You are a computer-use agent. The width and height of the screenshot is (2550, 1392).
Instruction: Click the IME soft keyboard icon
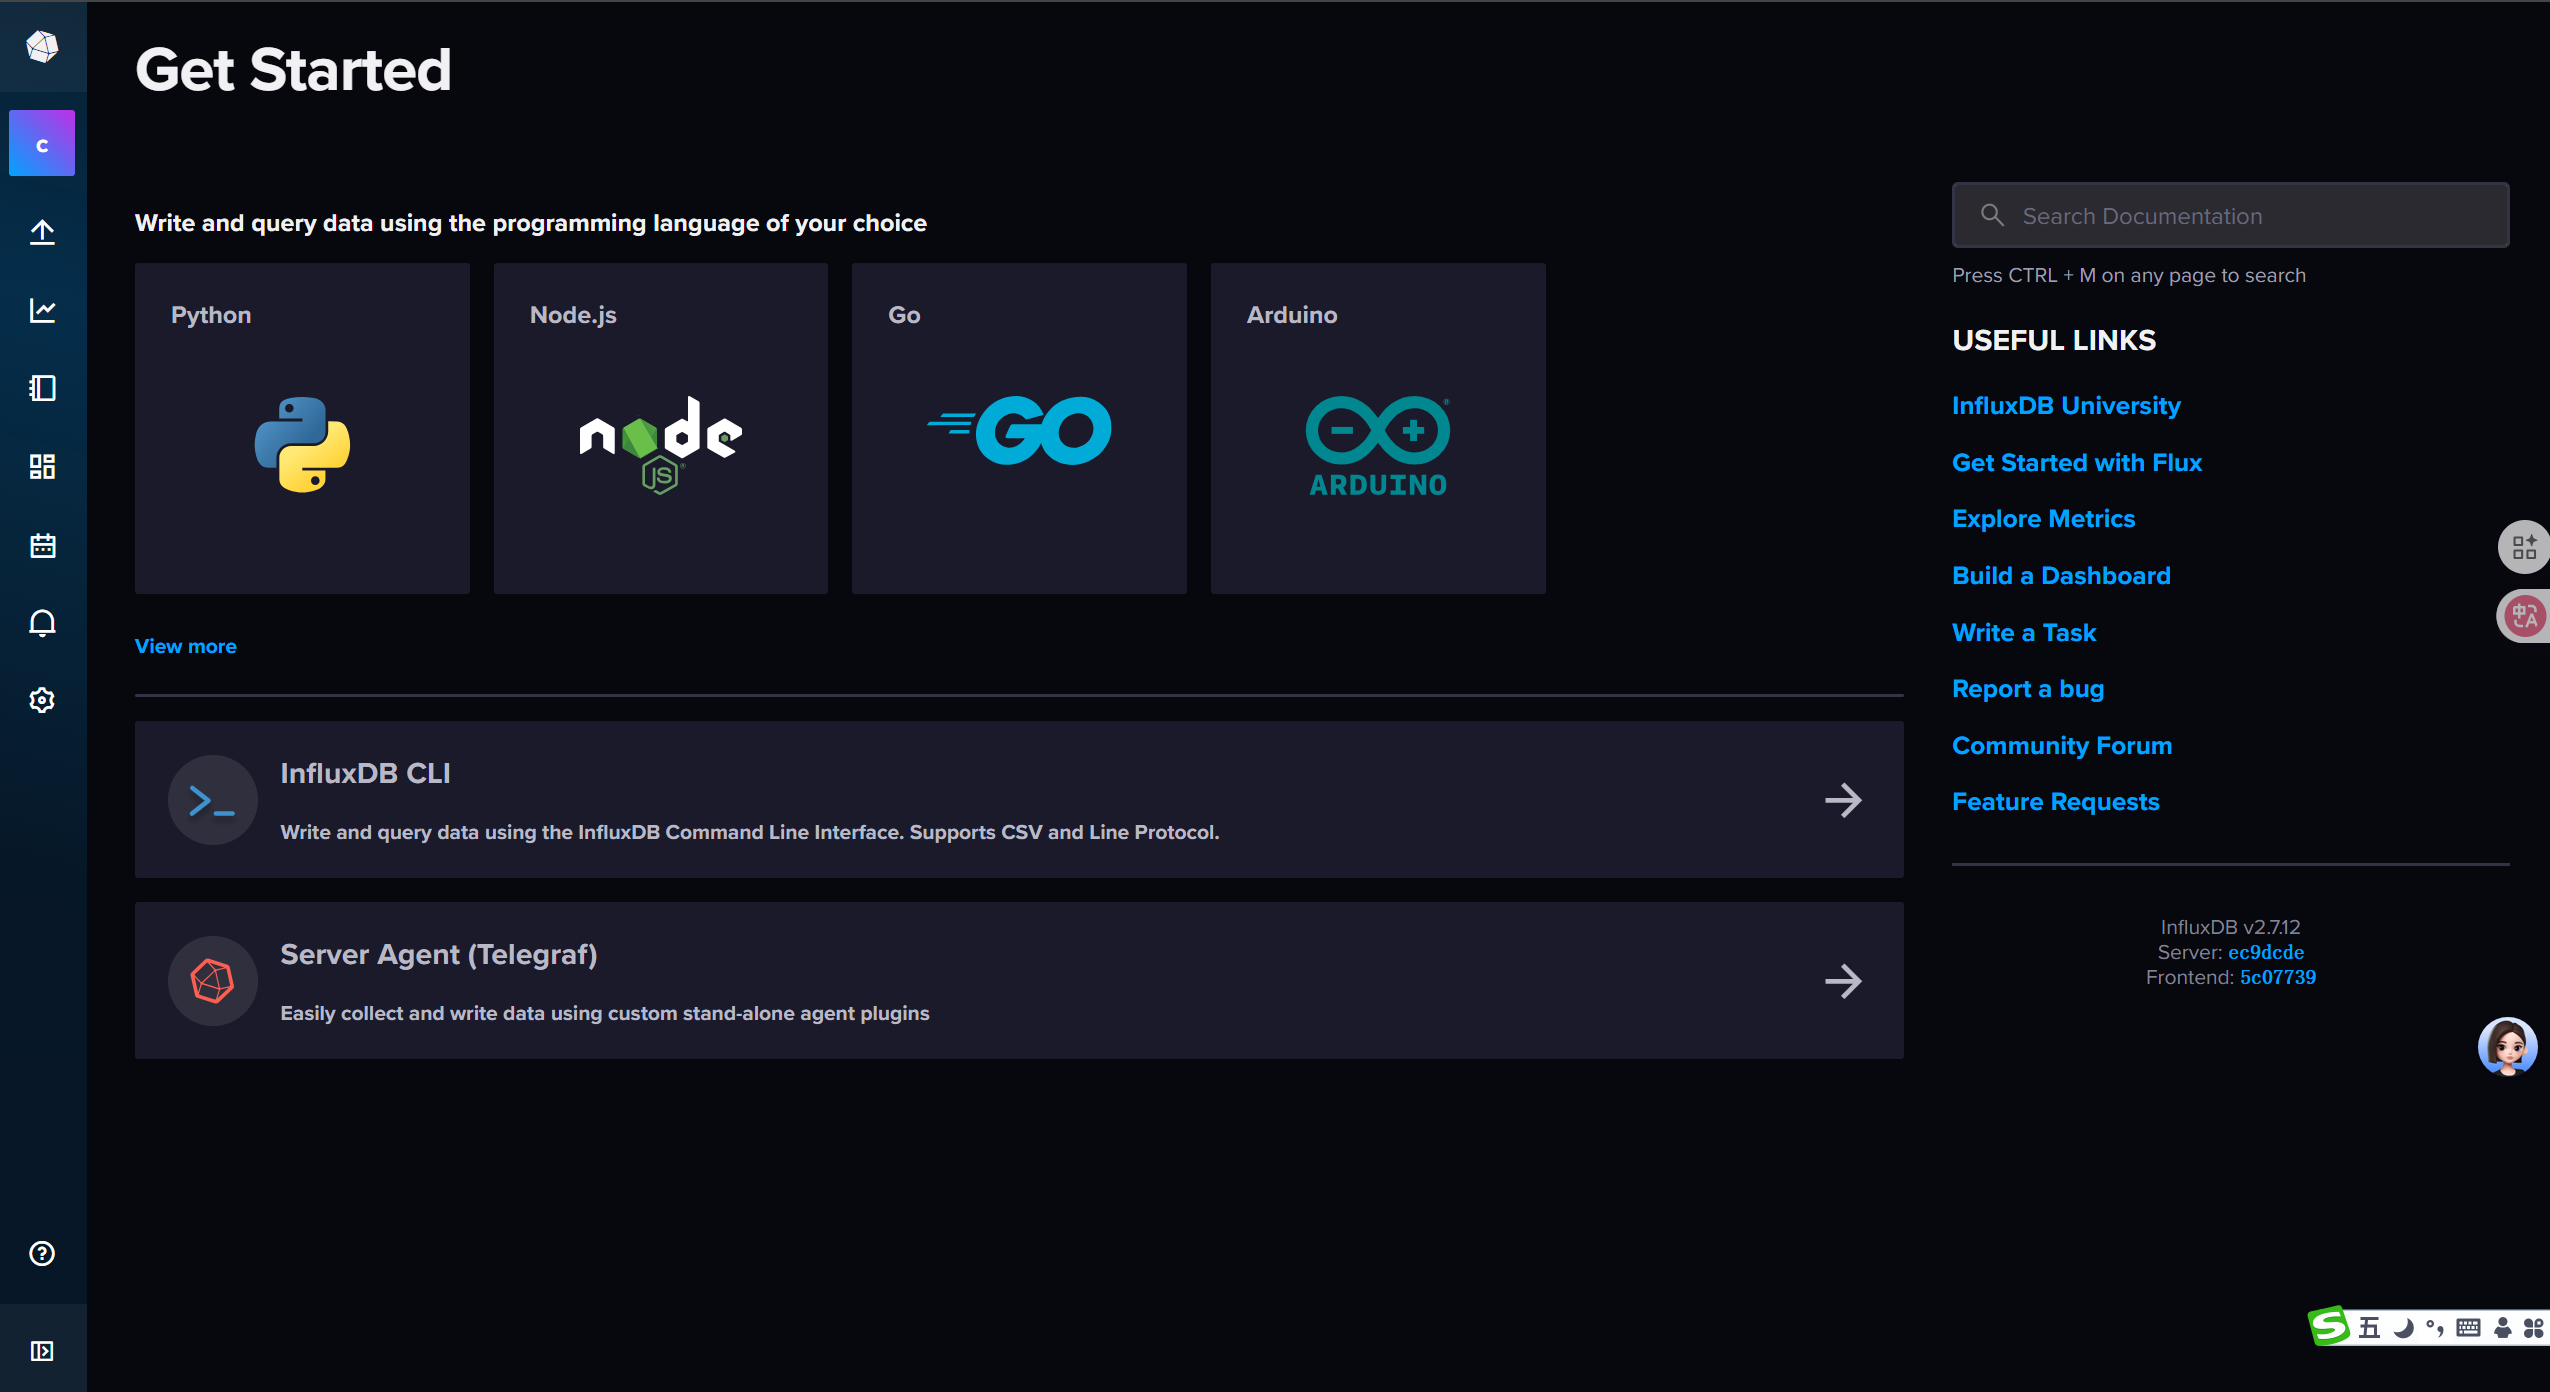[2468, 1328]
